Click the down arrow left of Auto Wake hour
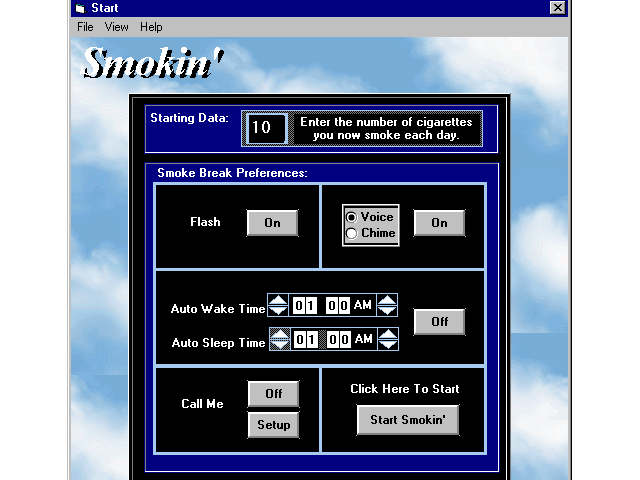 click(x=279, y=311)
